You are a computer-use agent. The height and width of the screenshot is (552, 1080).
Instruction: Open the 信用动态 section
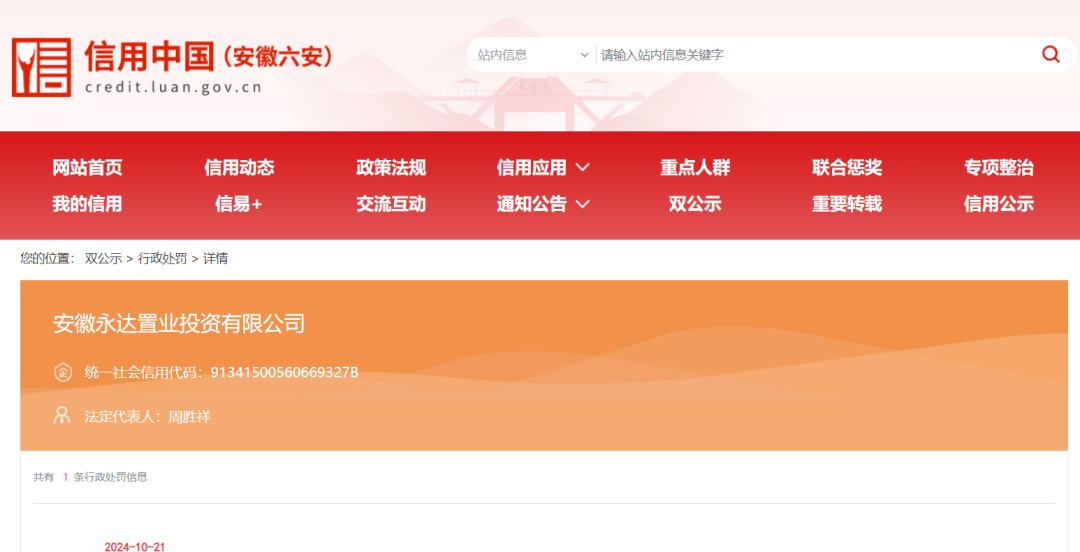point(239,167)
